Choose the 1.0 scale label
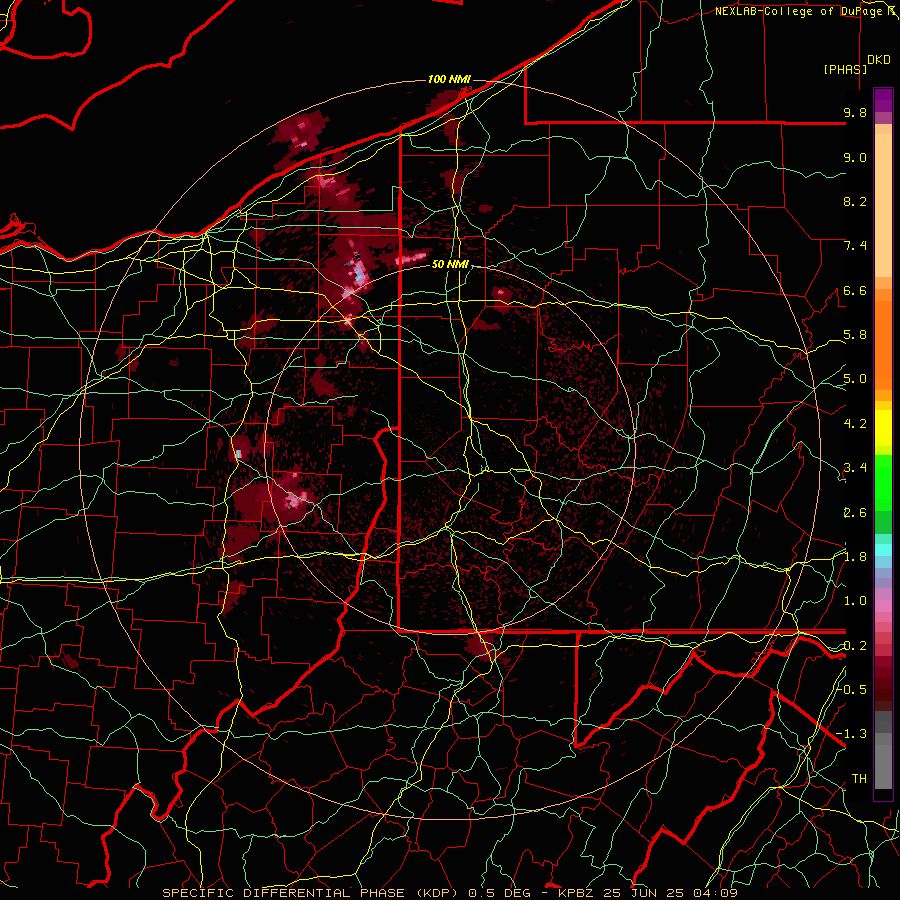Screen dimensions: 900x900 pyautogui.click(x=855, y=601)
